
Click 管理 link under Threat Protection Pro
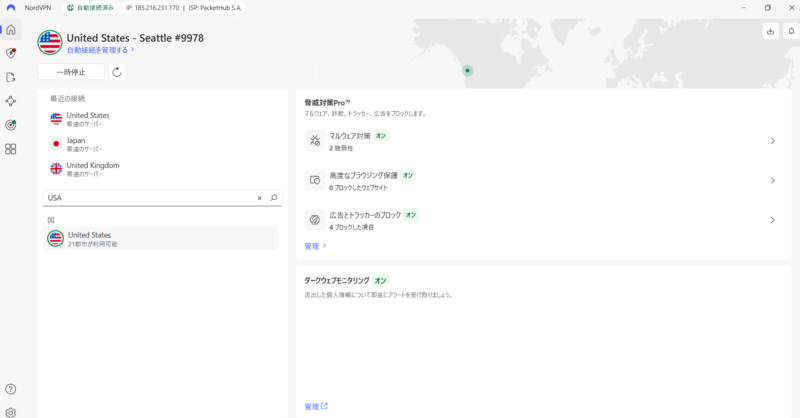(x=315, y=246)
